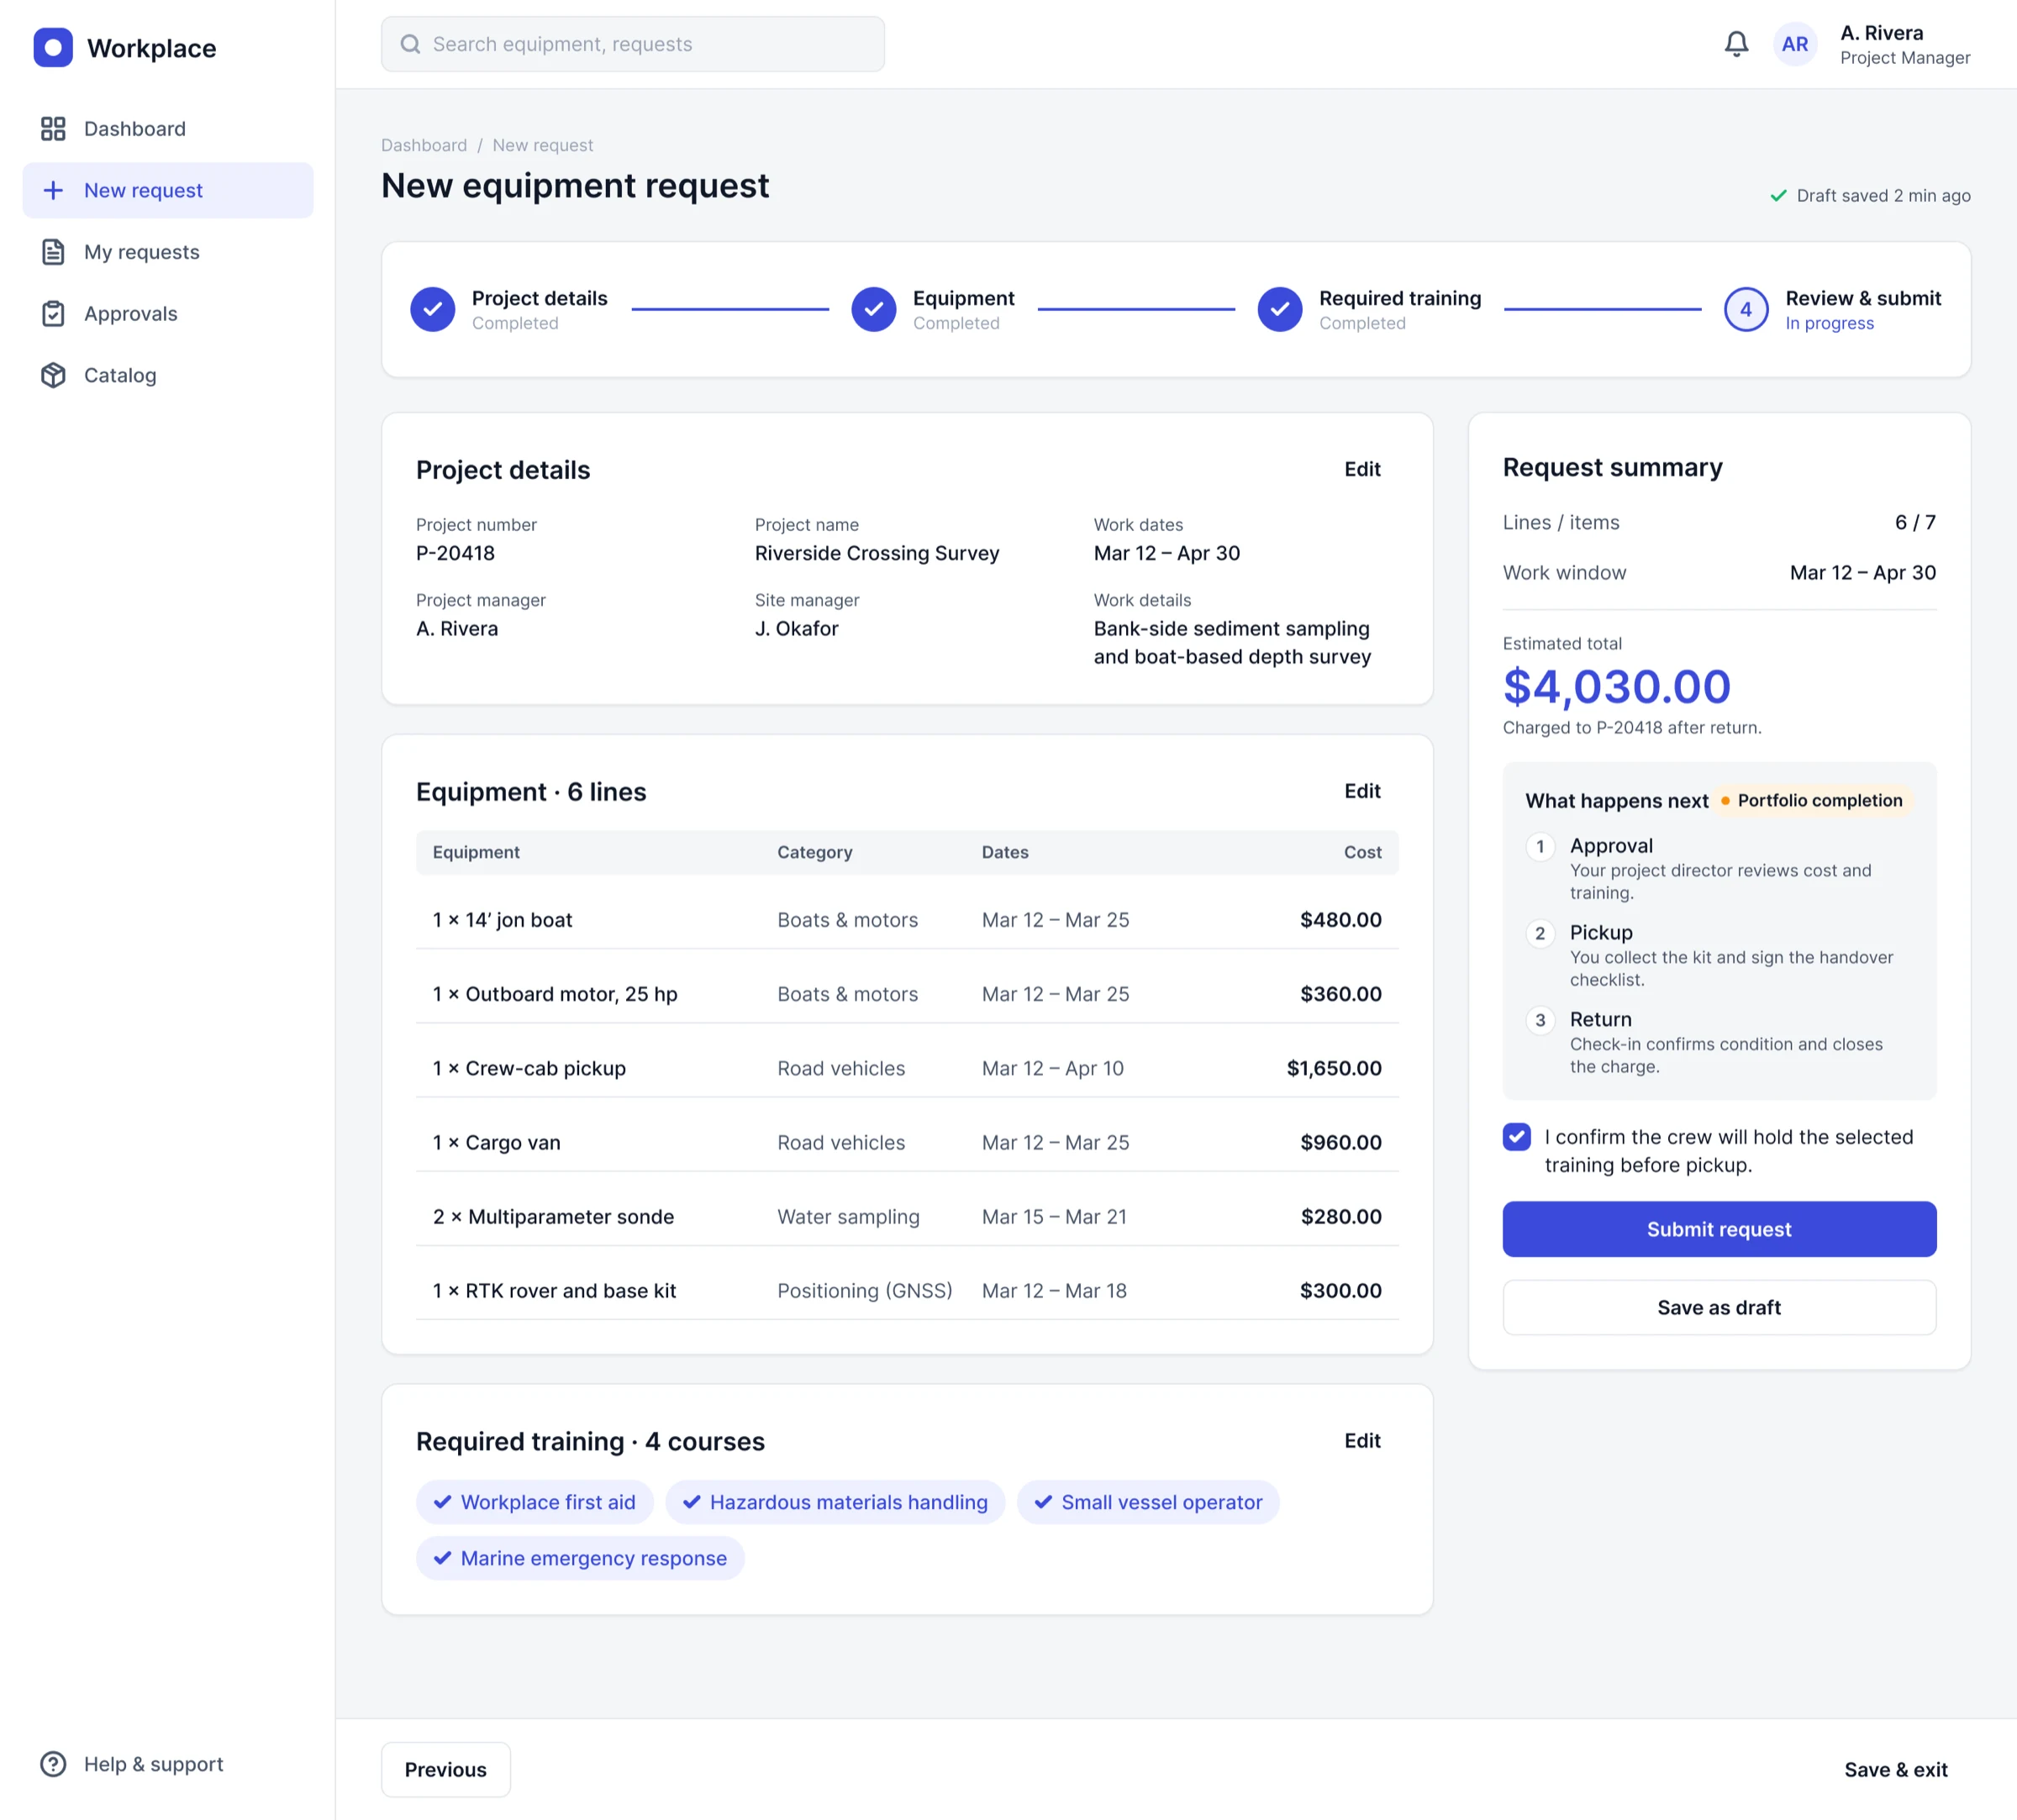2017x1820 pixels.
Task: Edit the Required training section
Action: click(1362, 1441)
